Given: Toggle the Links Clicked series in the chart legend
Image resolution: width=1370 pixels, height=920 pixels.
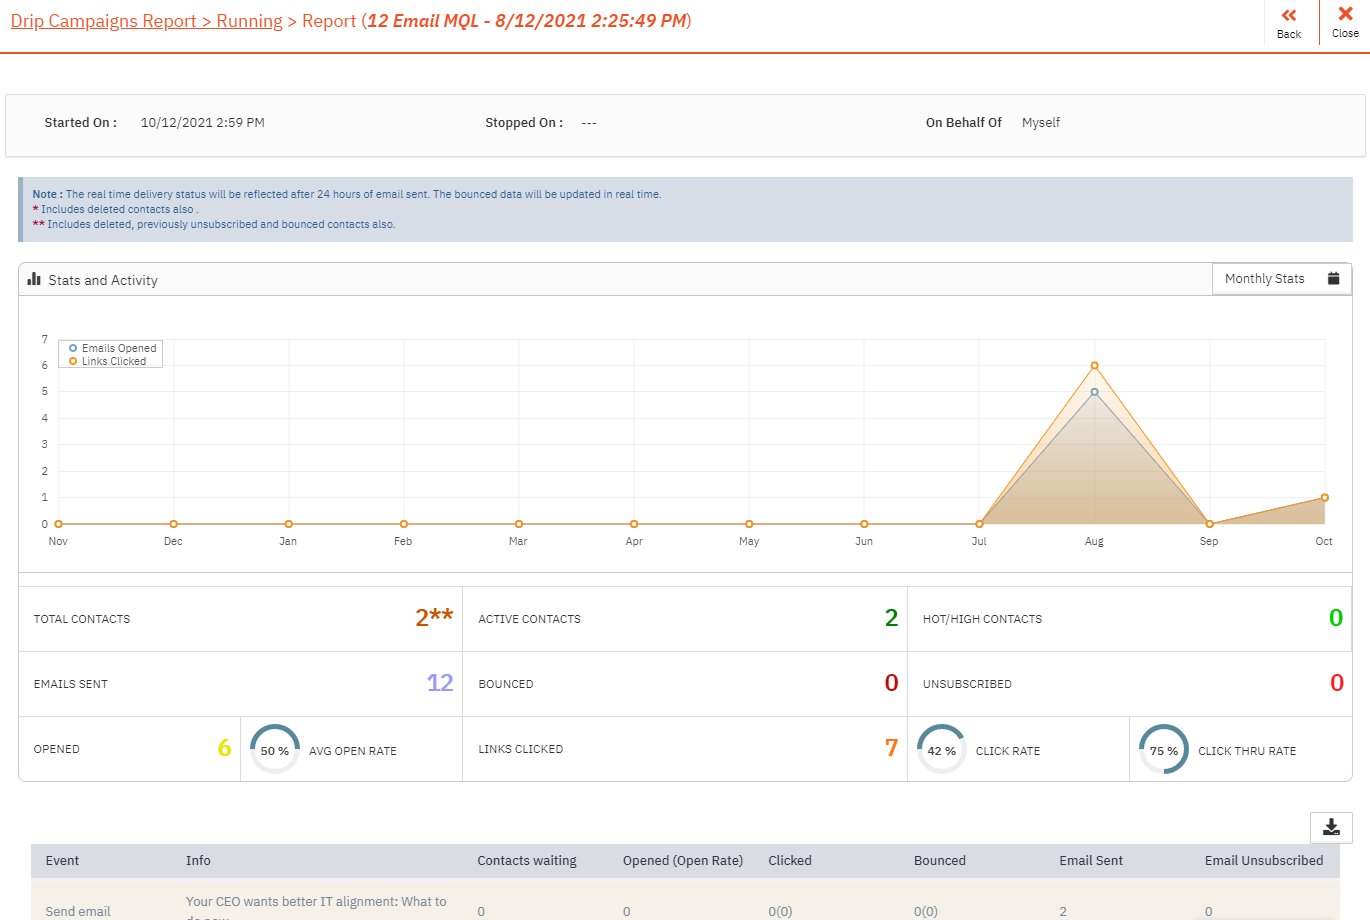Looking at the screenshot, I should coord(110,361).
